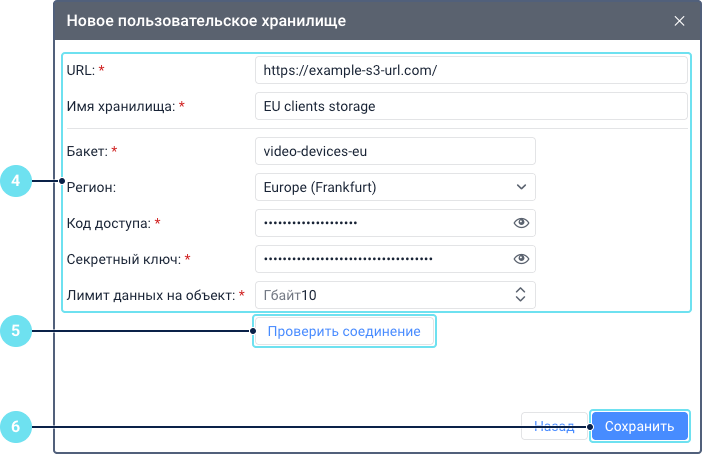
Task: Click the URL input field
Action: (471, 70)
